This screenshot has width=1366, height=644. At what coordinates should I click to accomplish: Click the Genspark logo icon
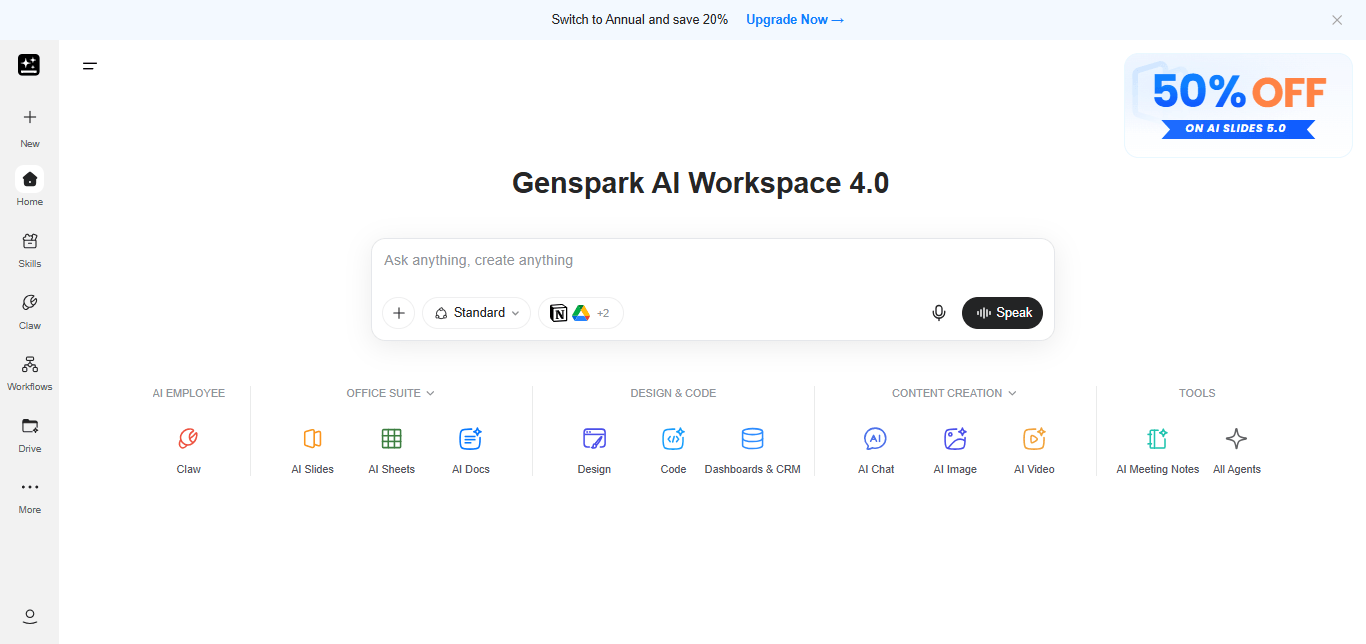coord(29,65)
